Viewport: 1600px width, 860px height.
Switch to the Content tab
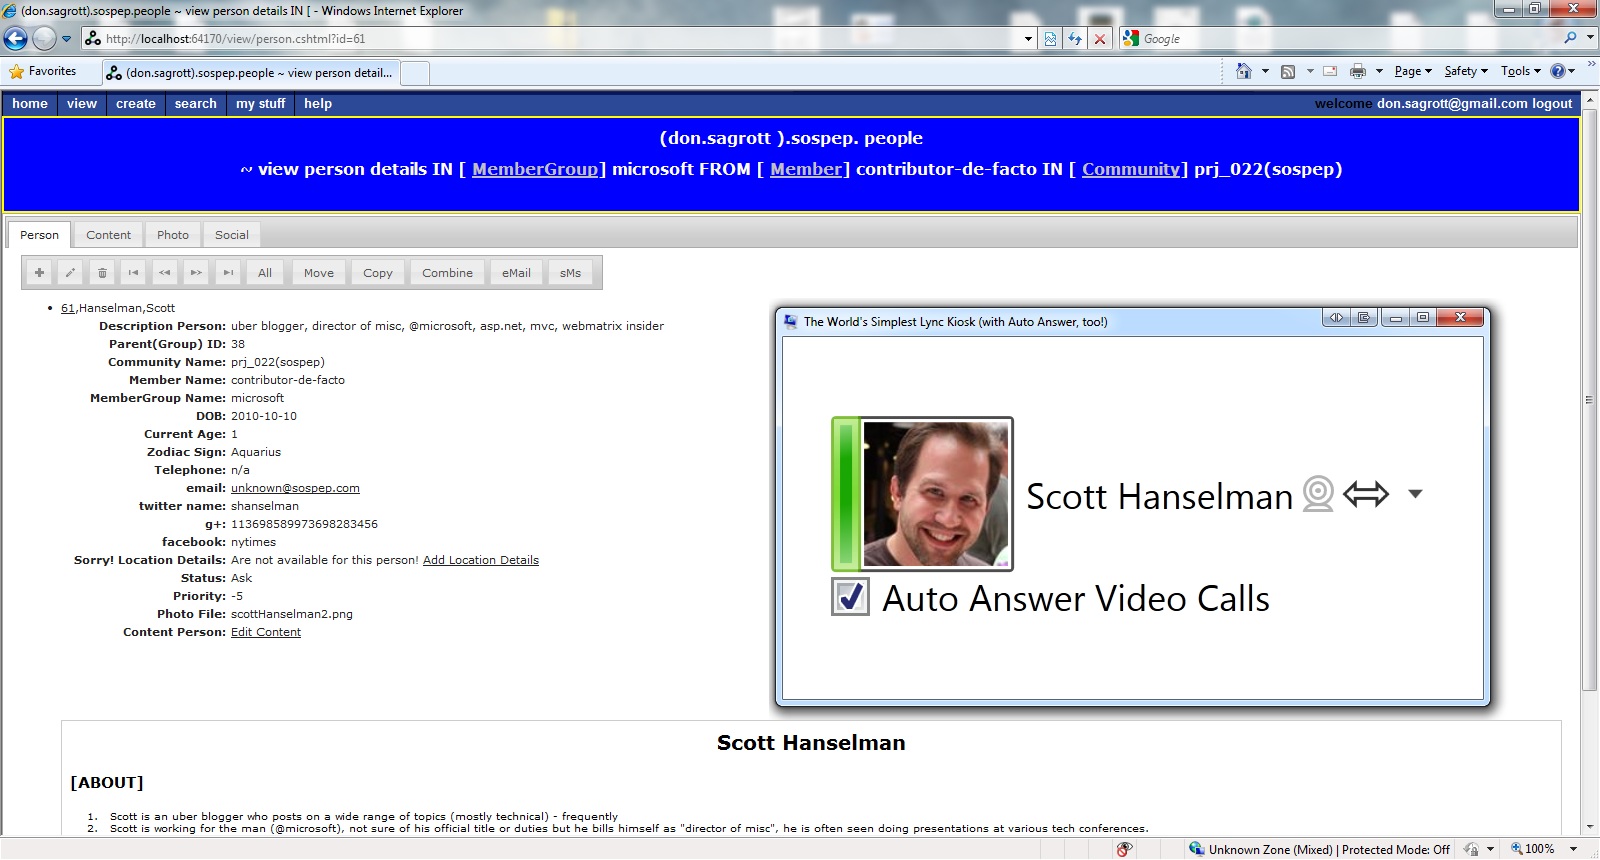coord(108,235)
